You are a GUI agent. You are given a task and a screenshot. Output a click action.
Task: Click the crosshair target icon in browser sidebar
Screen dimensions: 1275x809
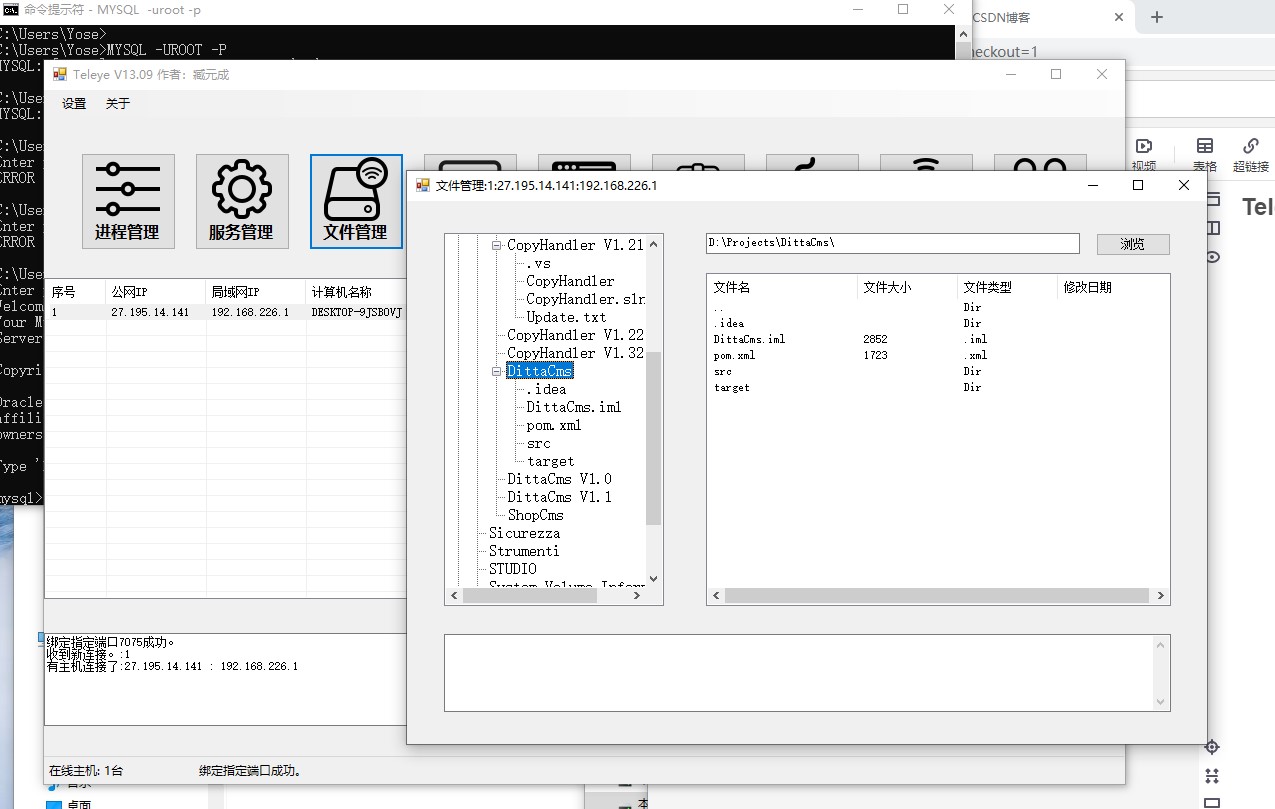coord(1212,747)
